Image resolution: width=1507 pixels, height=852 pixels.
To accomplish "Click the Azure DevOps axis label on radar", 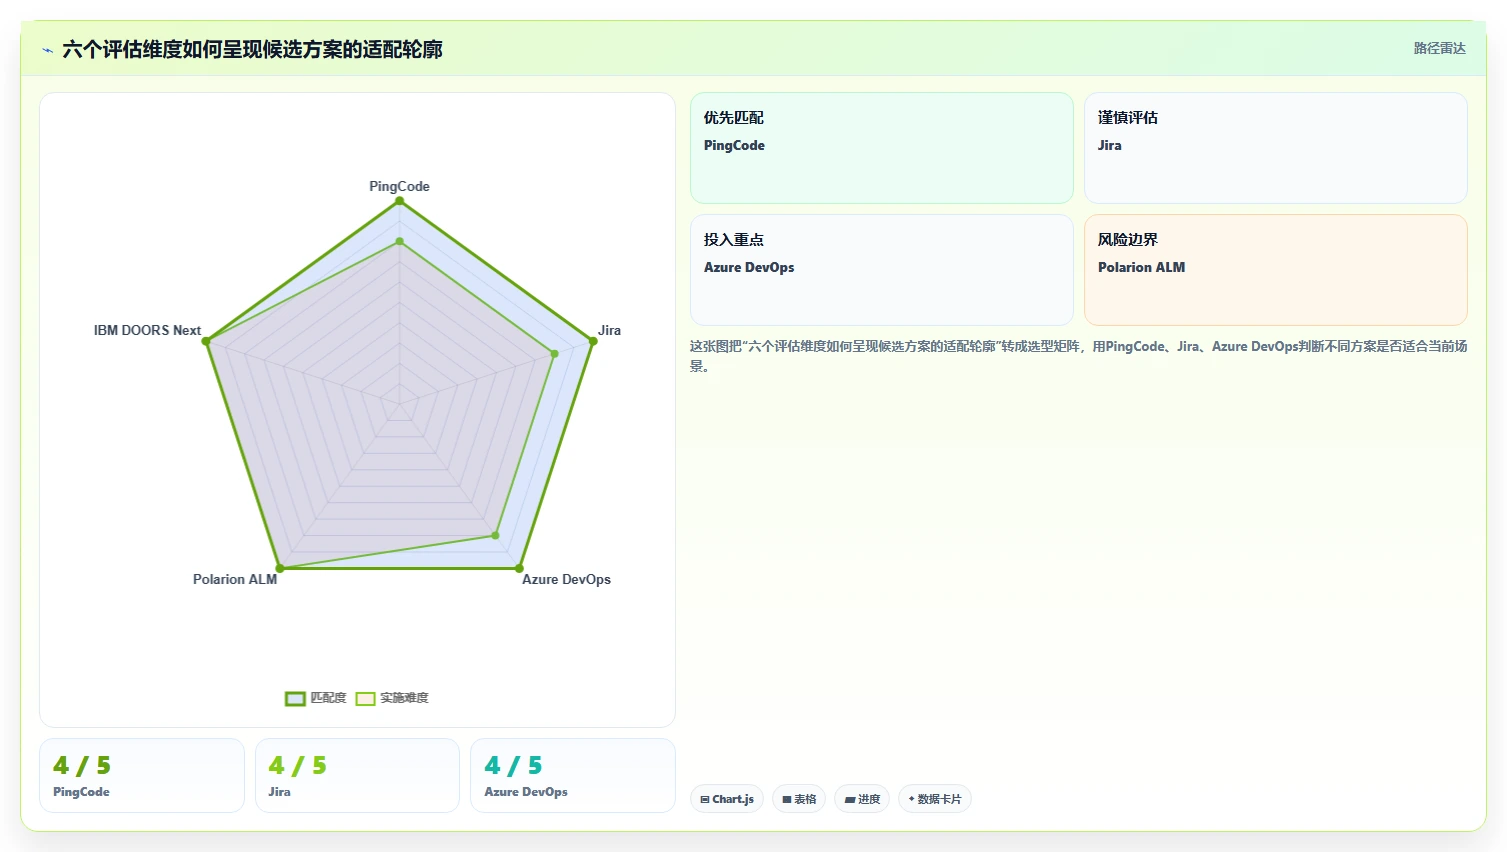I will (x=566, y=579).
